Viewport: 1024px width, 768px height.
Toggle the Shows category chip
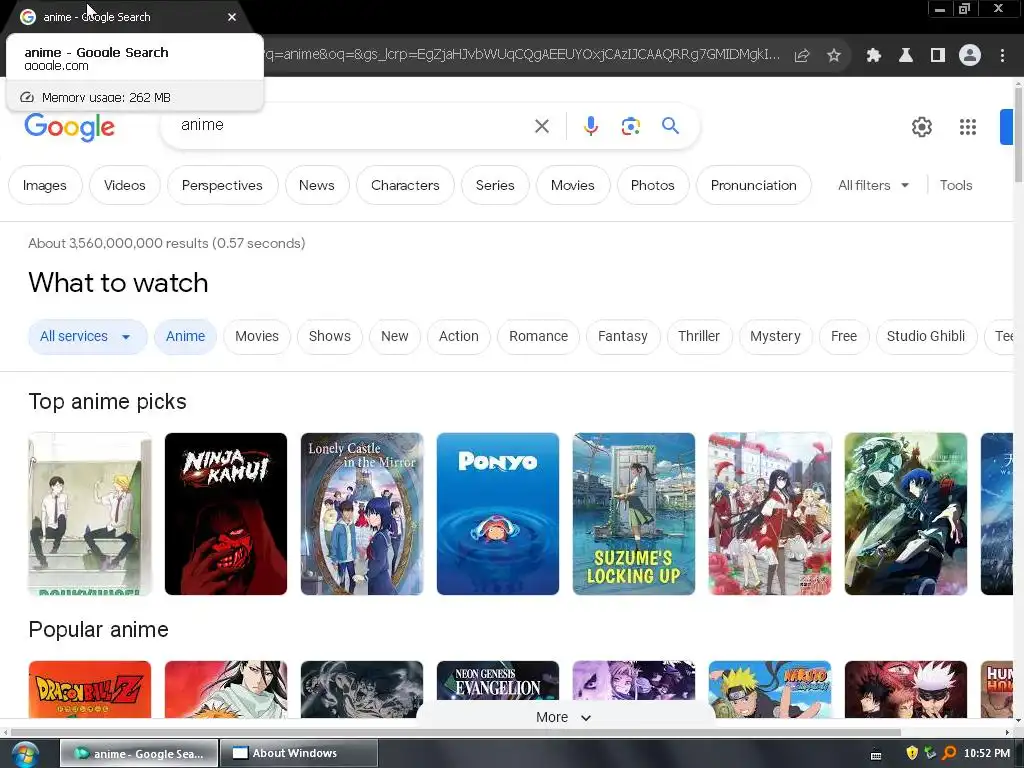329,337
